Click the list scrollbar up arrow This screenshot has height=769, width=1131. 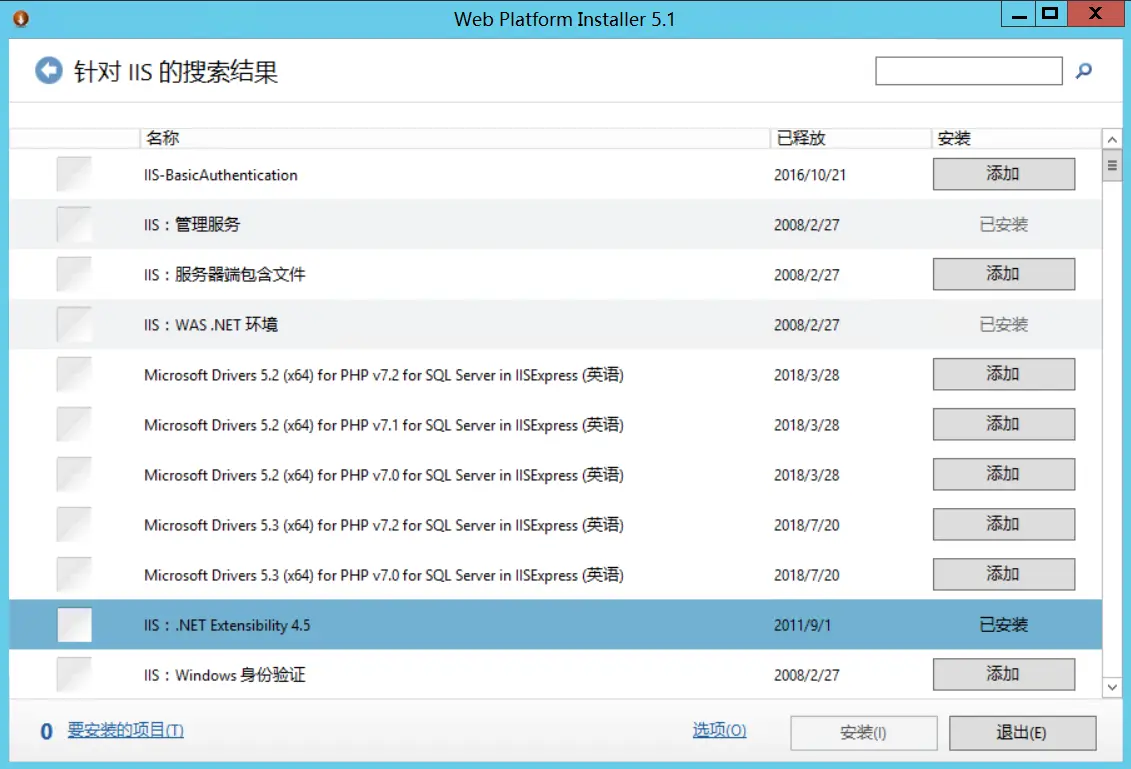1112,139
